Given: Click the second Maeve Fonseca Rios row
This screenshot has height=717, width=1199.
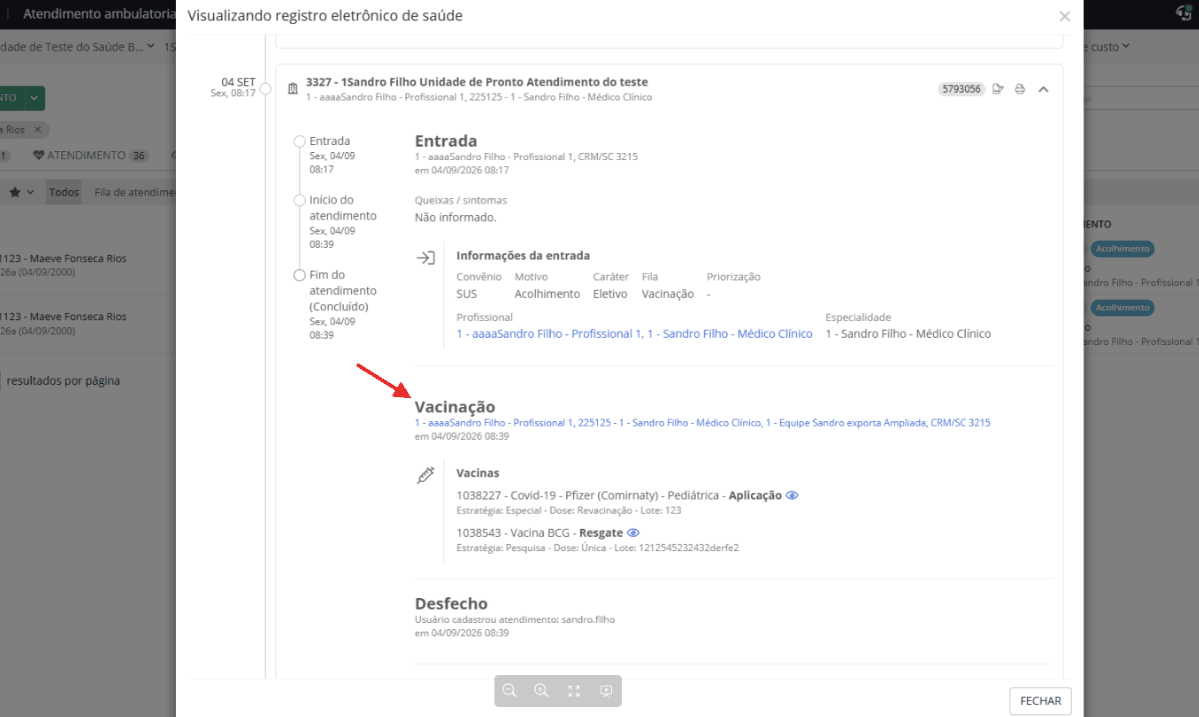Looking at the screenshot, I should [88, 324].
